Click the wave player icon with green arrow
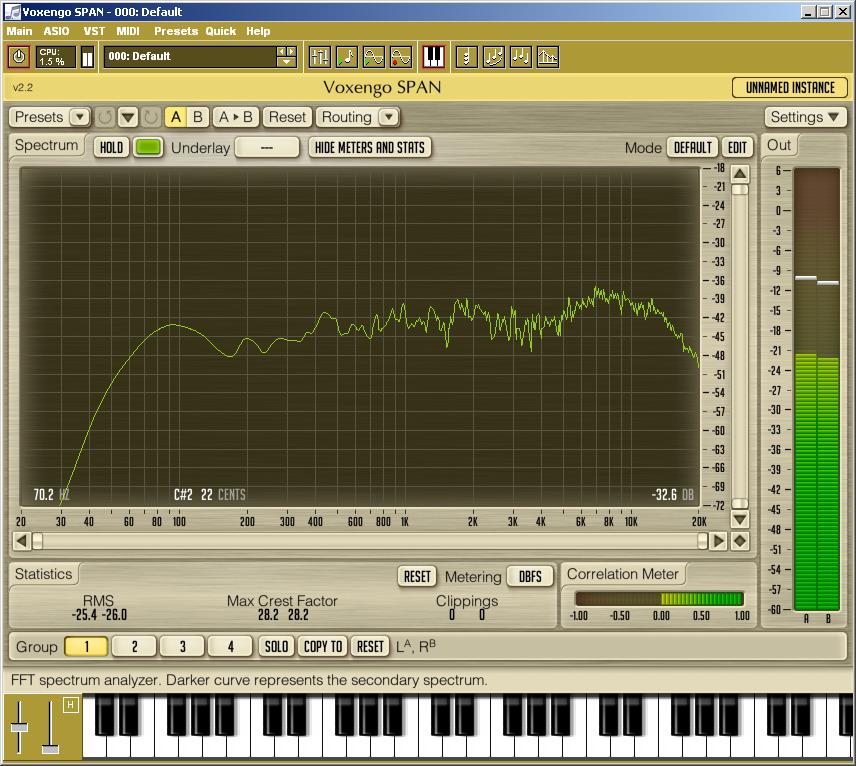Viewport: 856px width, 766px height. click(374, 57)
